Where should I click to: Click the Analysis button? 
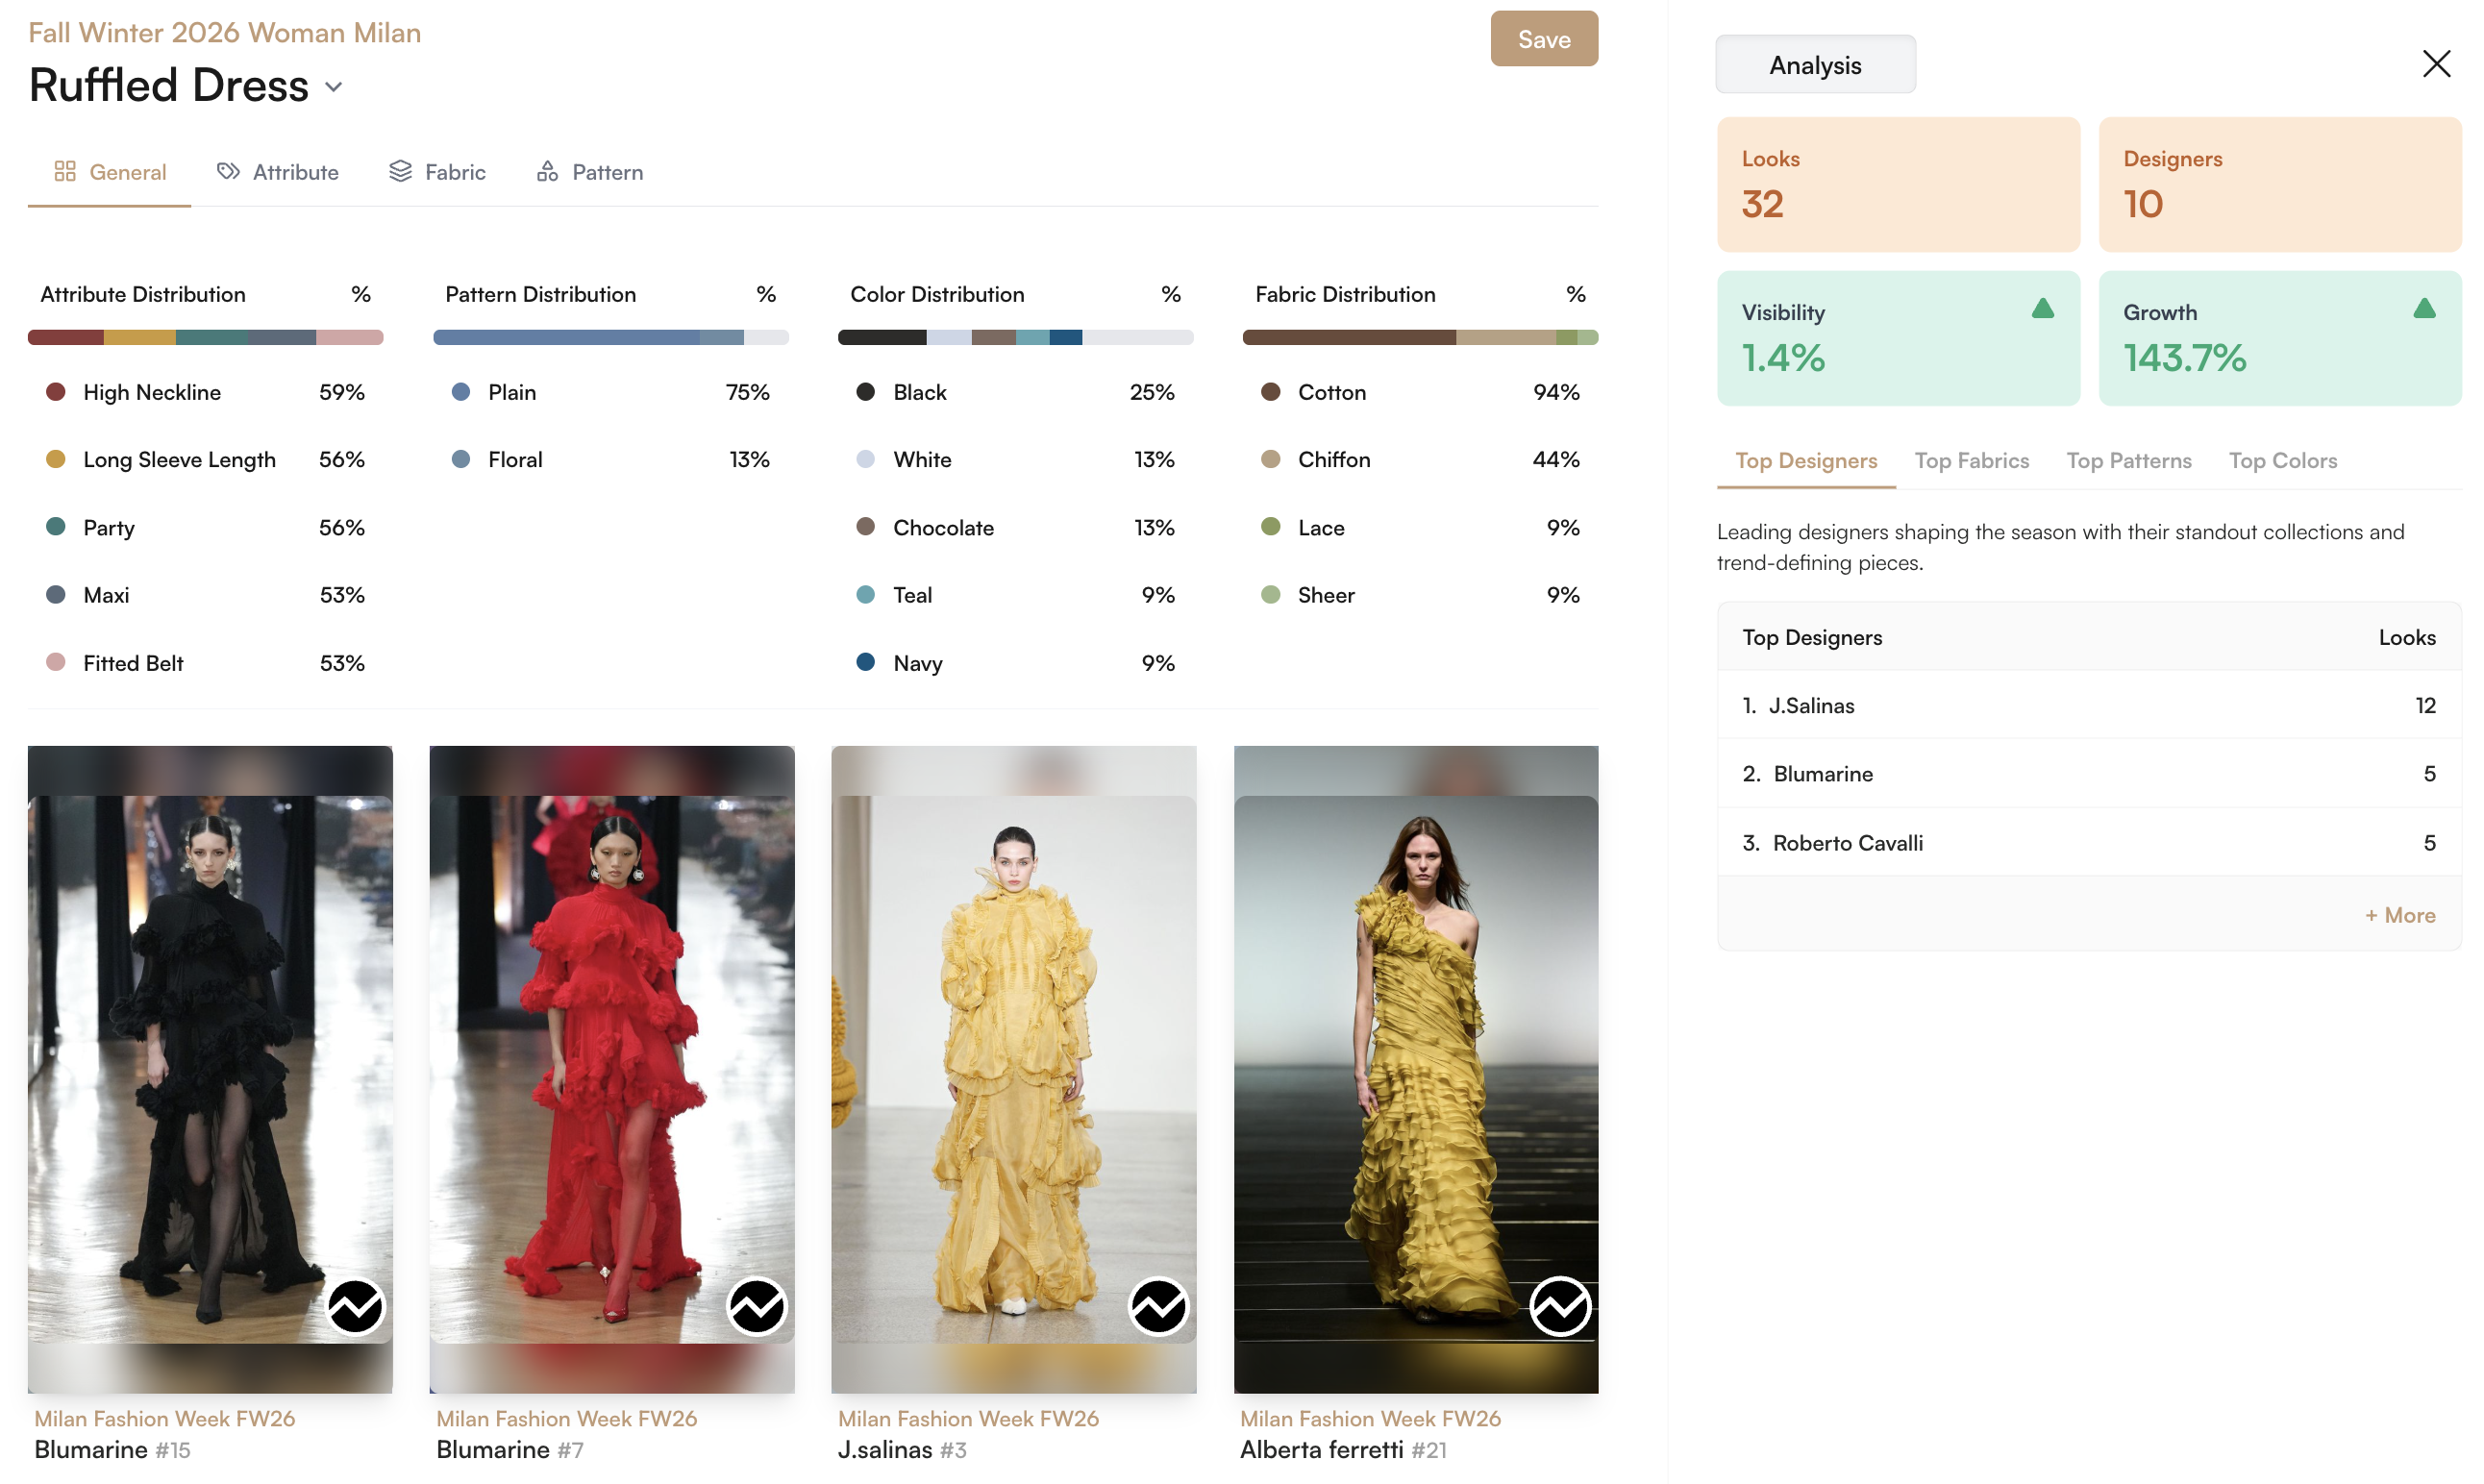click(x=1815, y=65)
